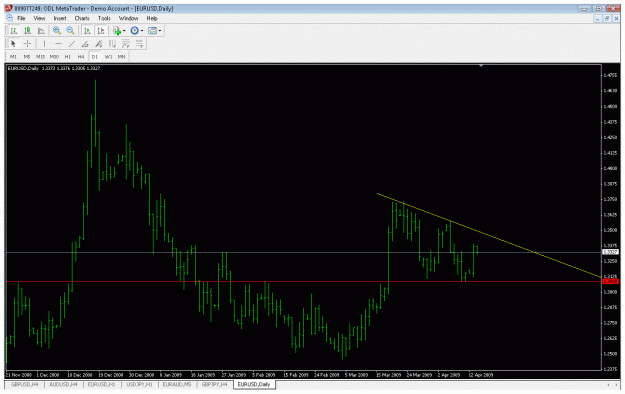Click the Periods clock icon
This screenshot has height=394, width=625.
134,31
